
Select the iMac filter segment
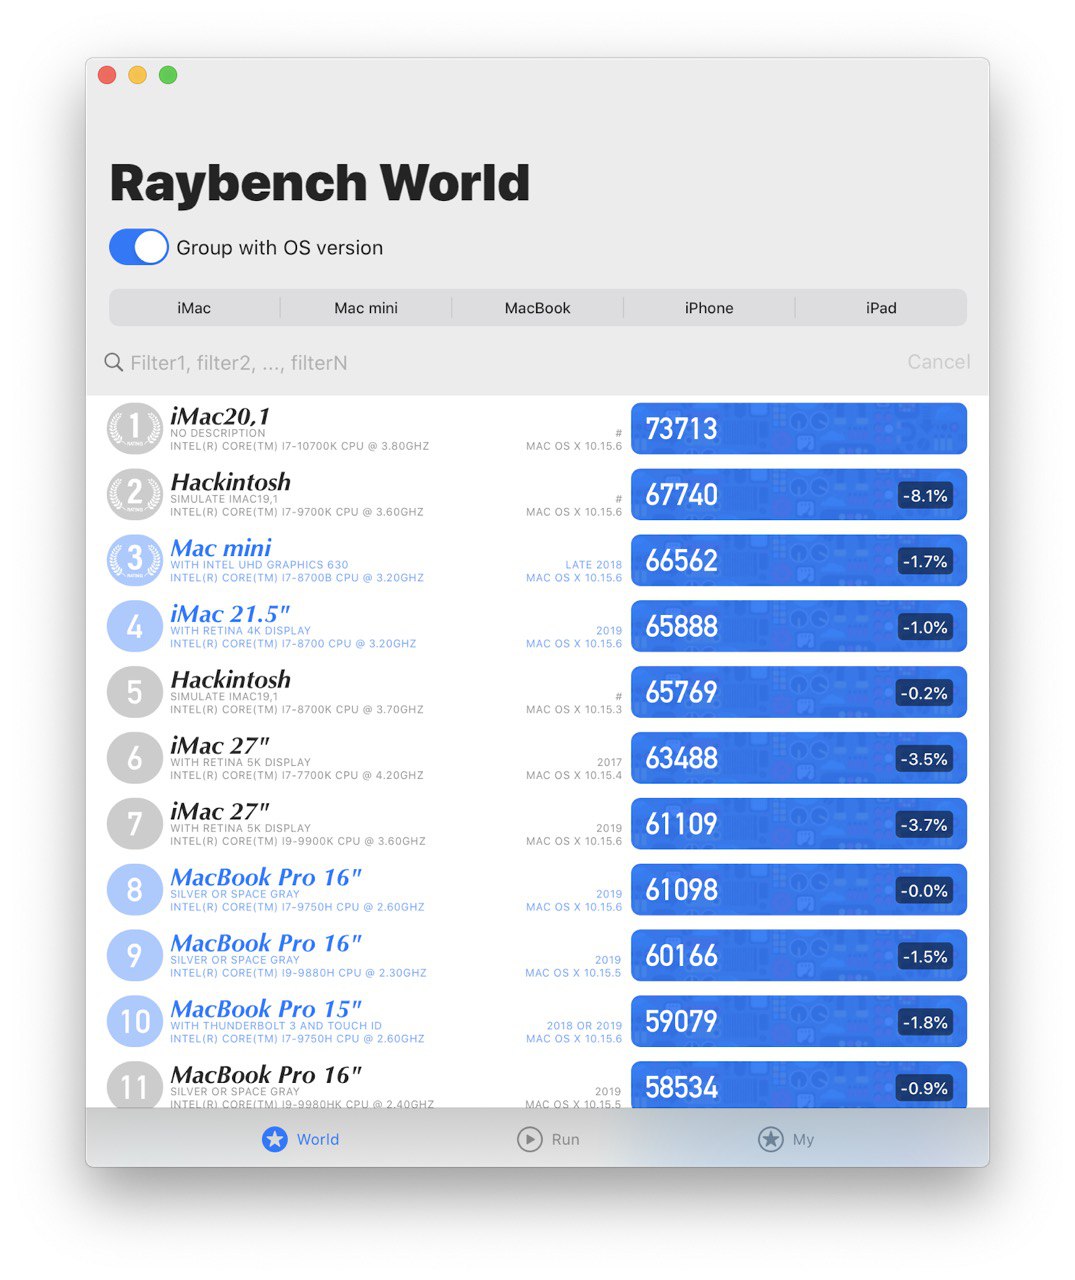click(x=194, y=308)
